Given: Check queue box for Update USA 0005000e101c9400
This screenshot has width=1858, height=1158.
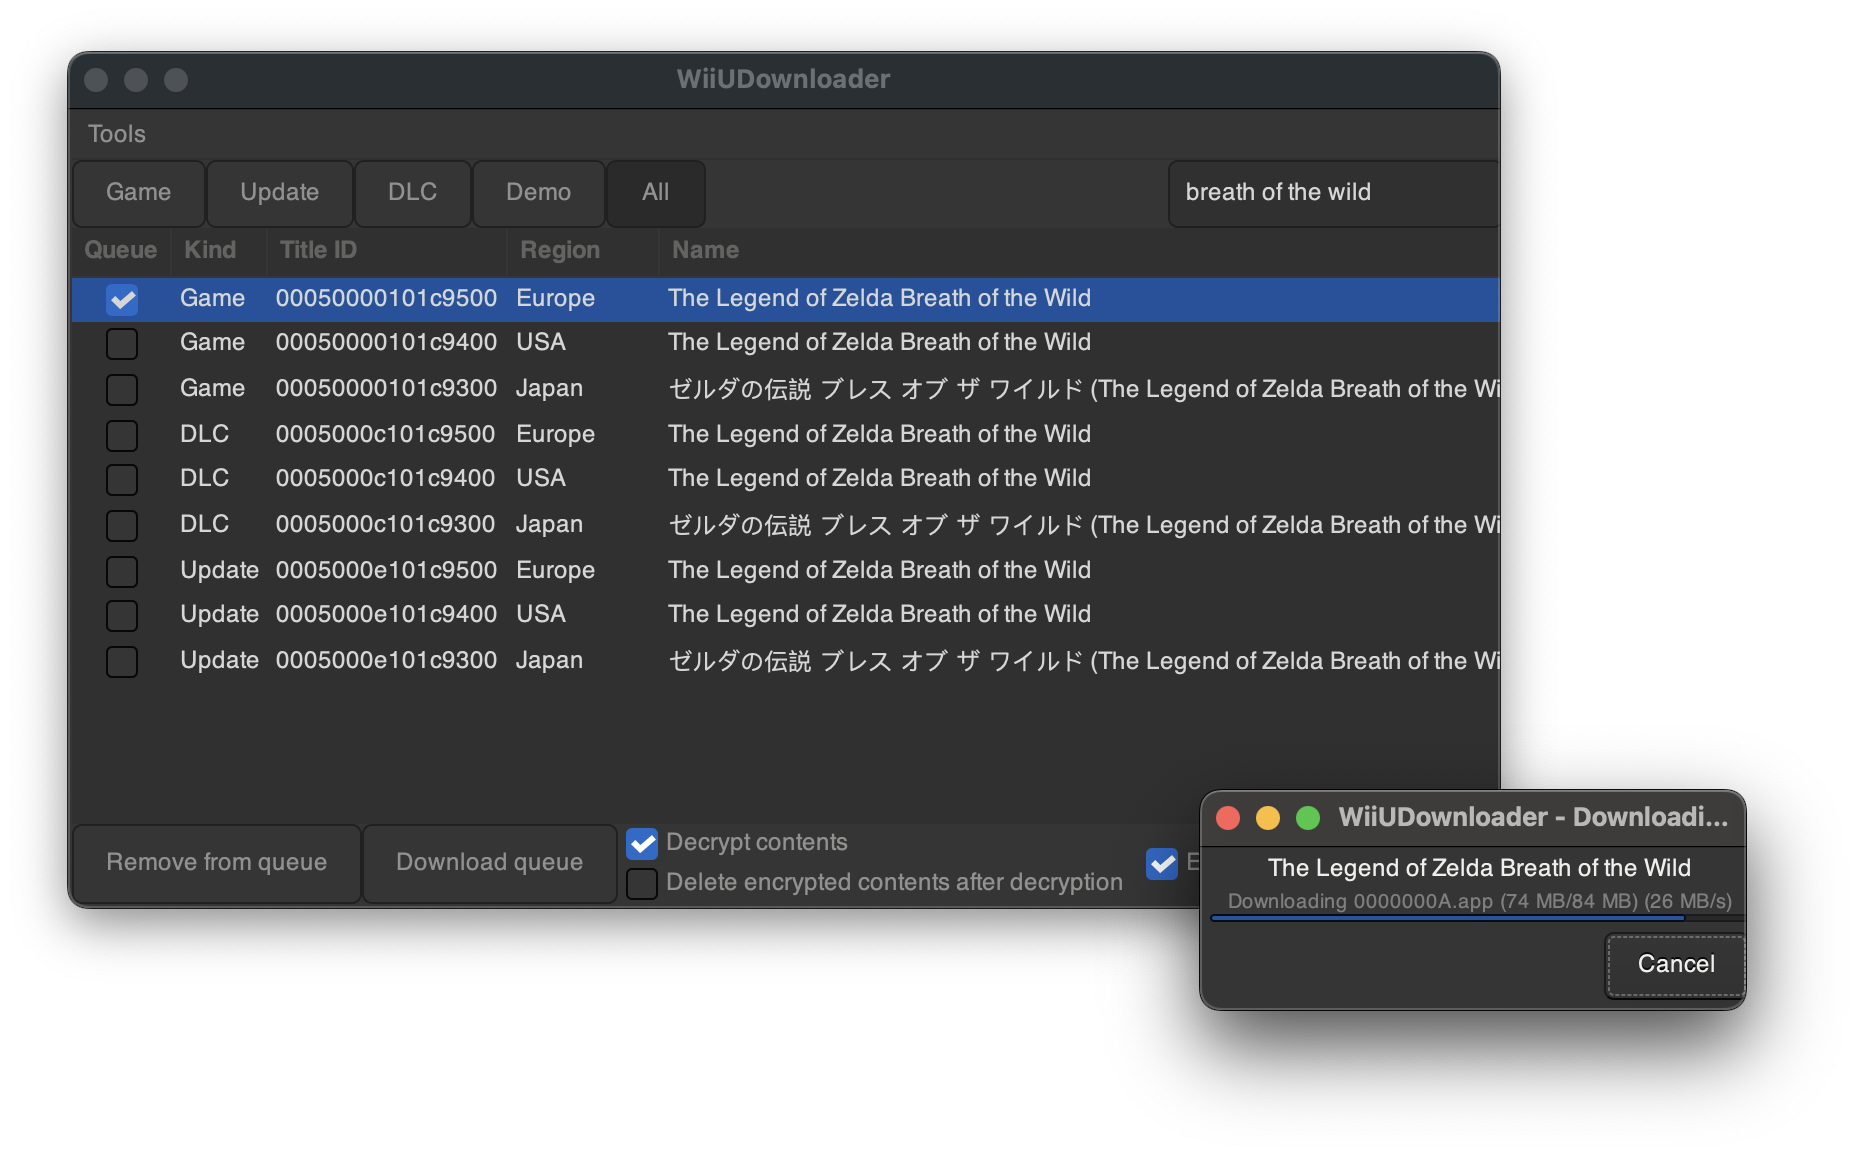Looking at the screenshot, I should click(x=122, y=615).
